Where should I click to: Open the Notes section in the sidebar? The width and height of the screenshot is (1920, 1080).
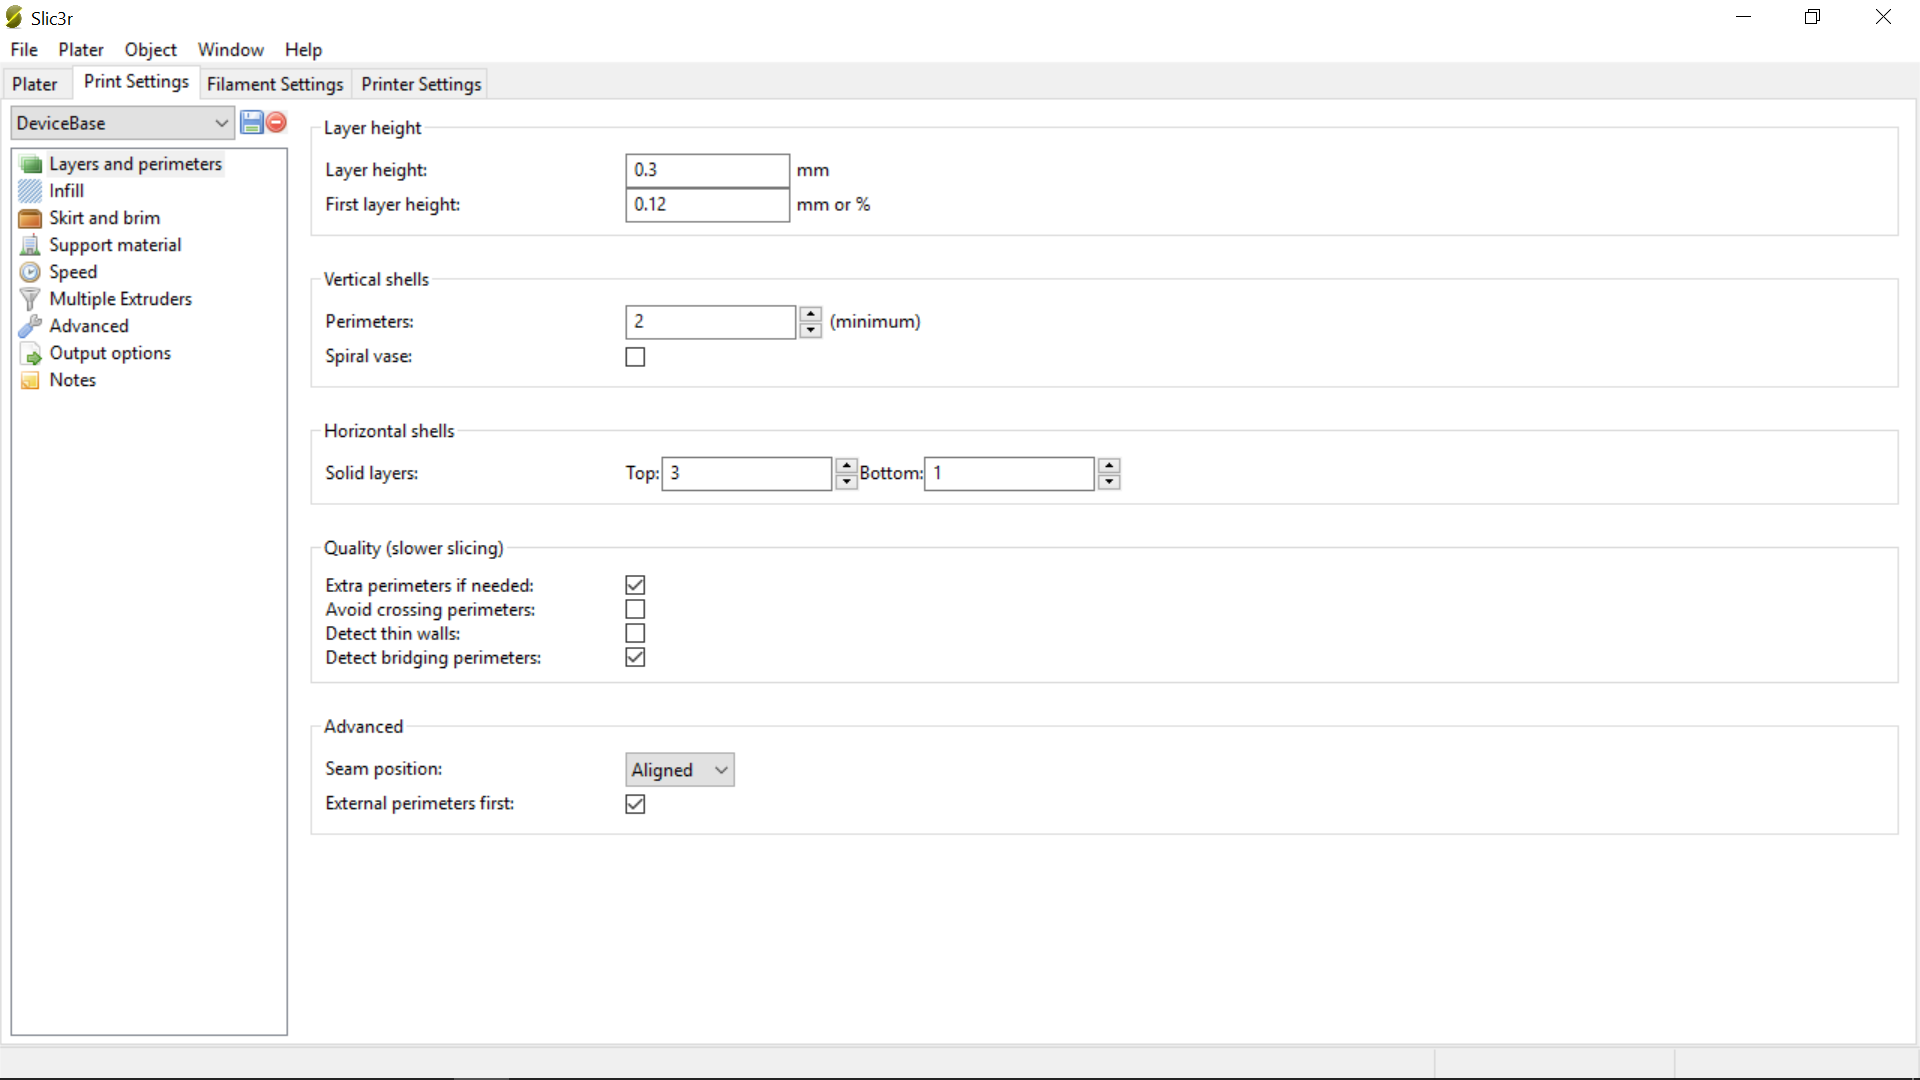(x=72, y=380)
